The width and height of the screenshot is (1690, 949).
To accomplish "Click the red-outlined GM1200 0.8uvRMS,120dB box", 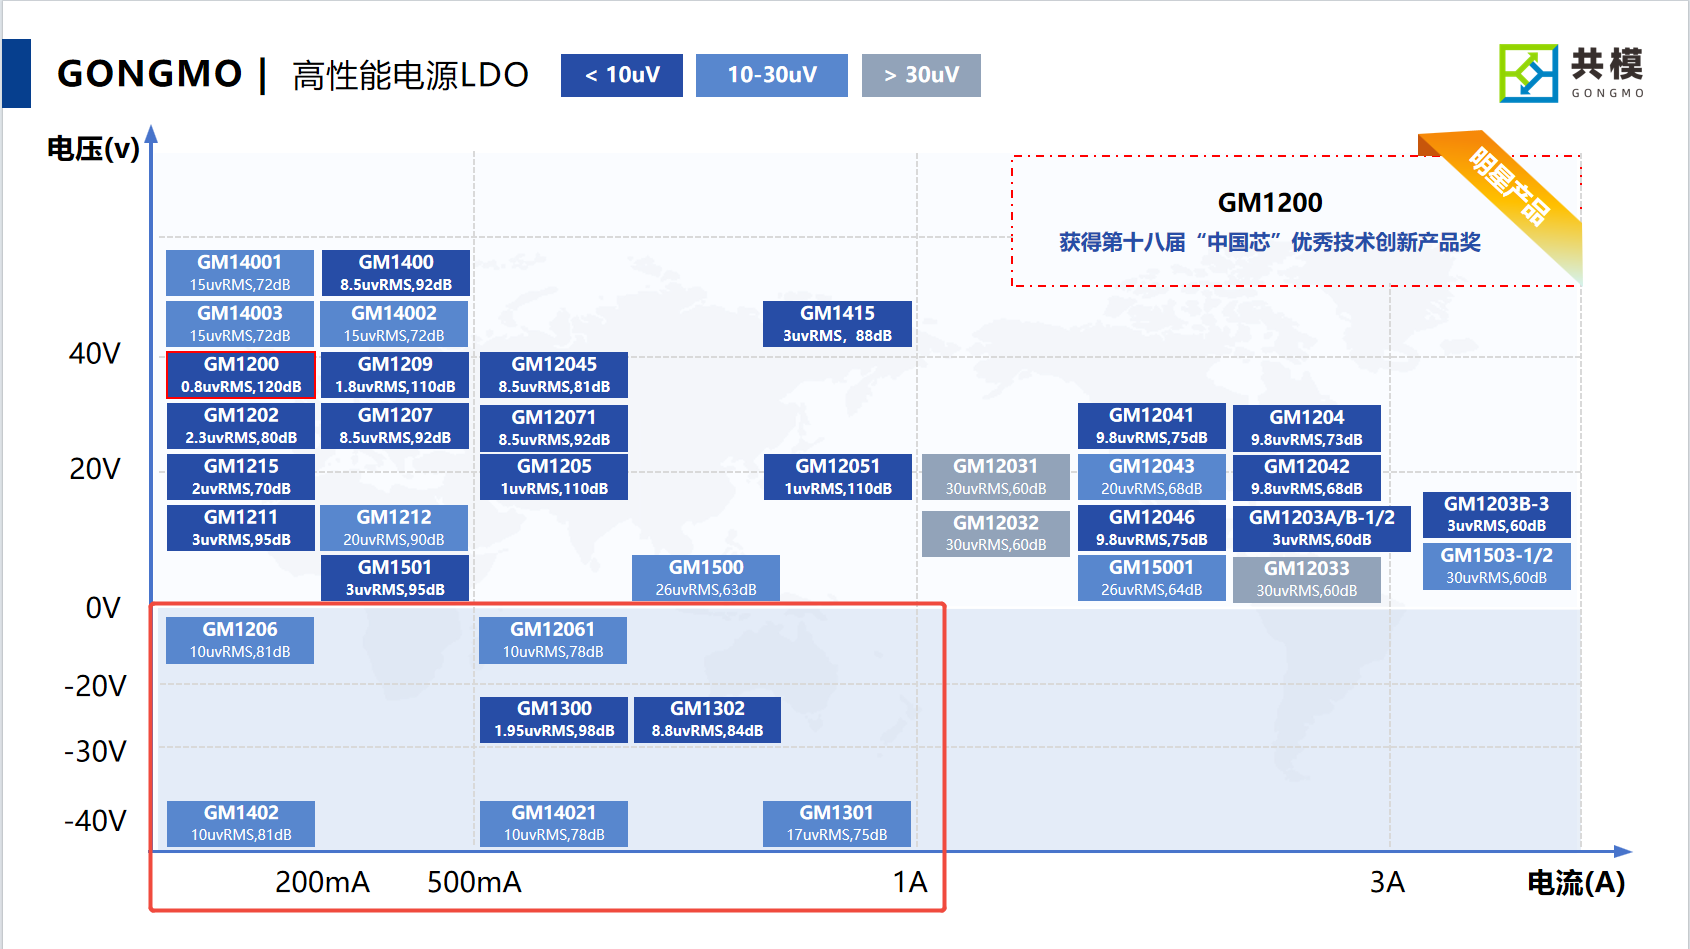I will click(x=241, y=375).
